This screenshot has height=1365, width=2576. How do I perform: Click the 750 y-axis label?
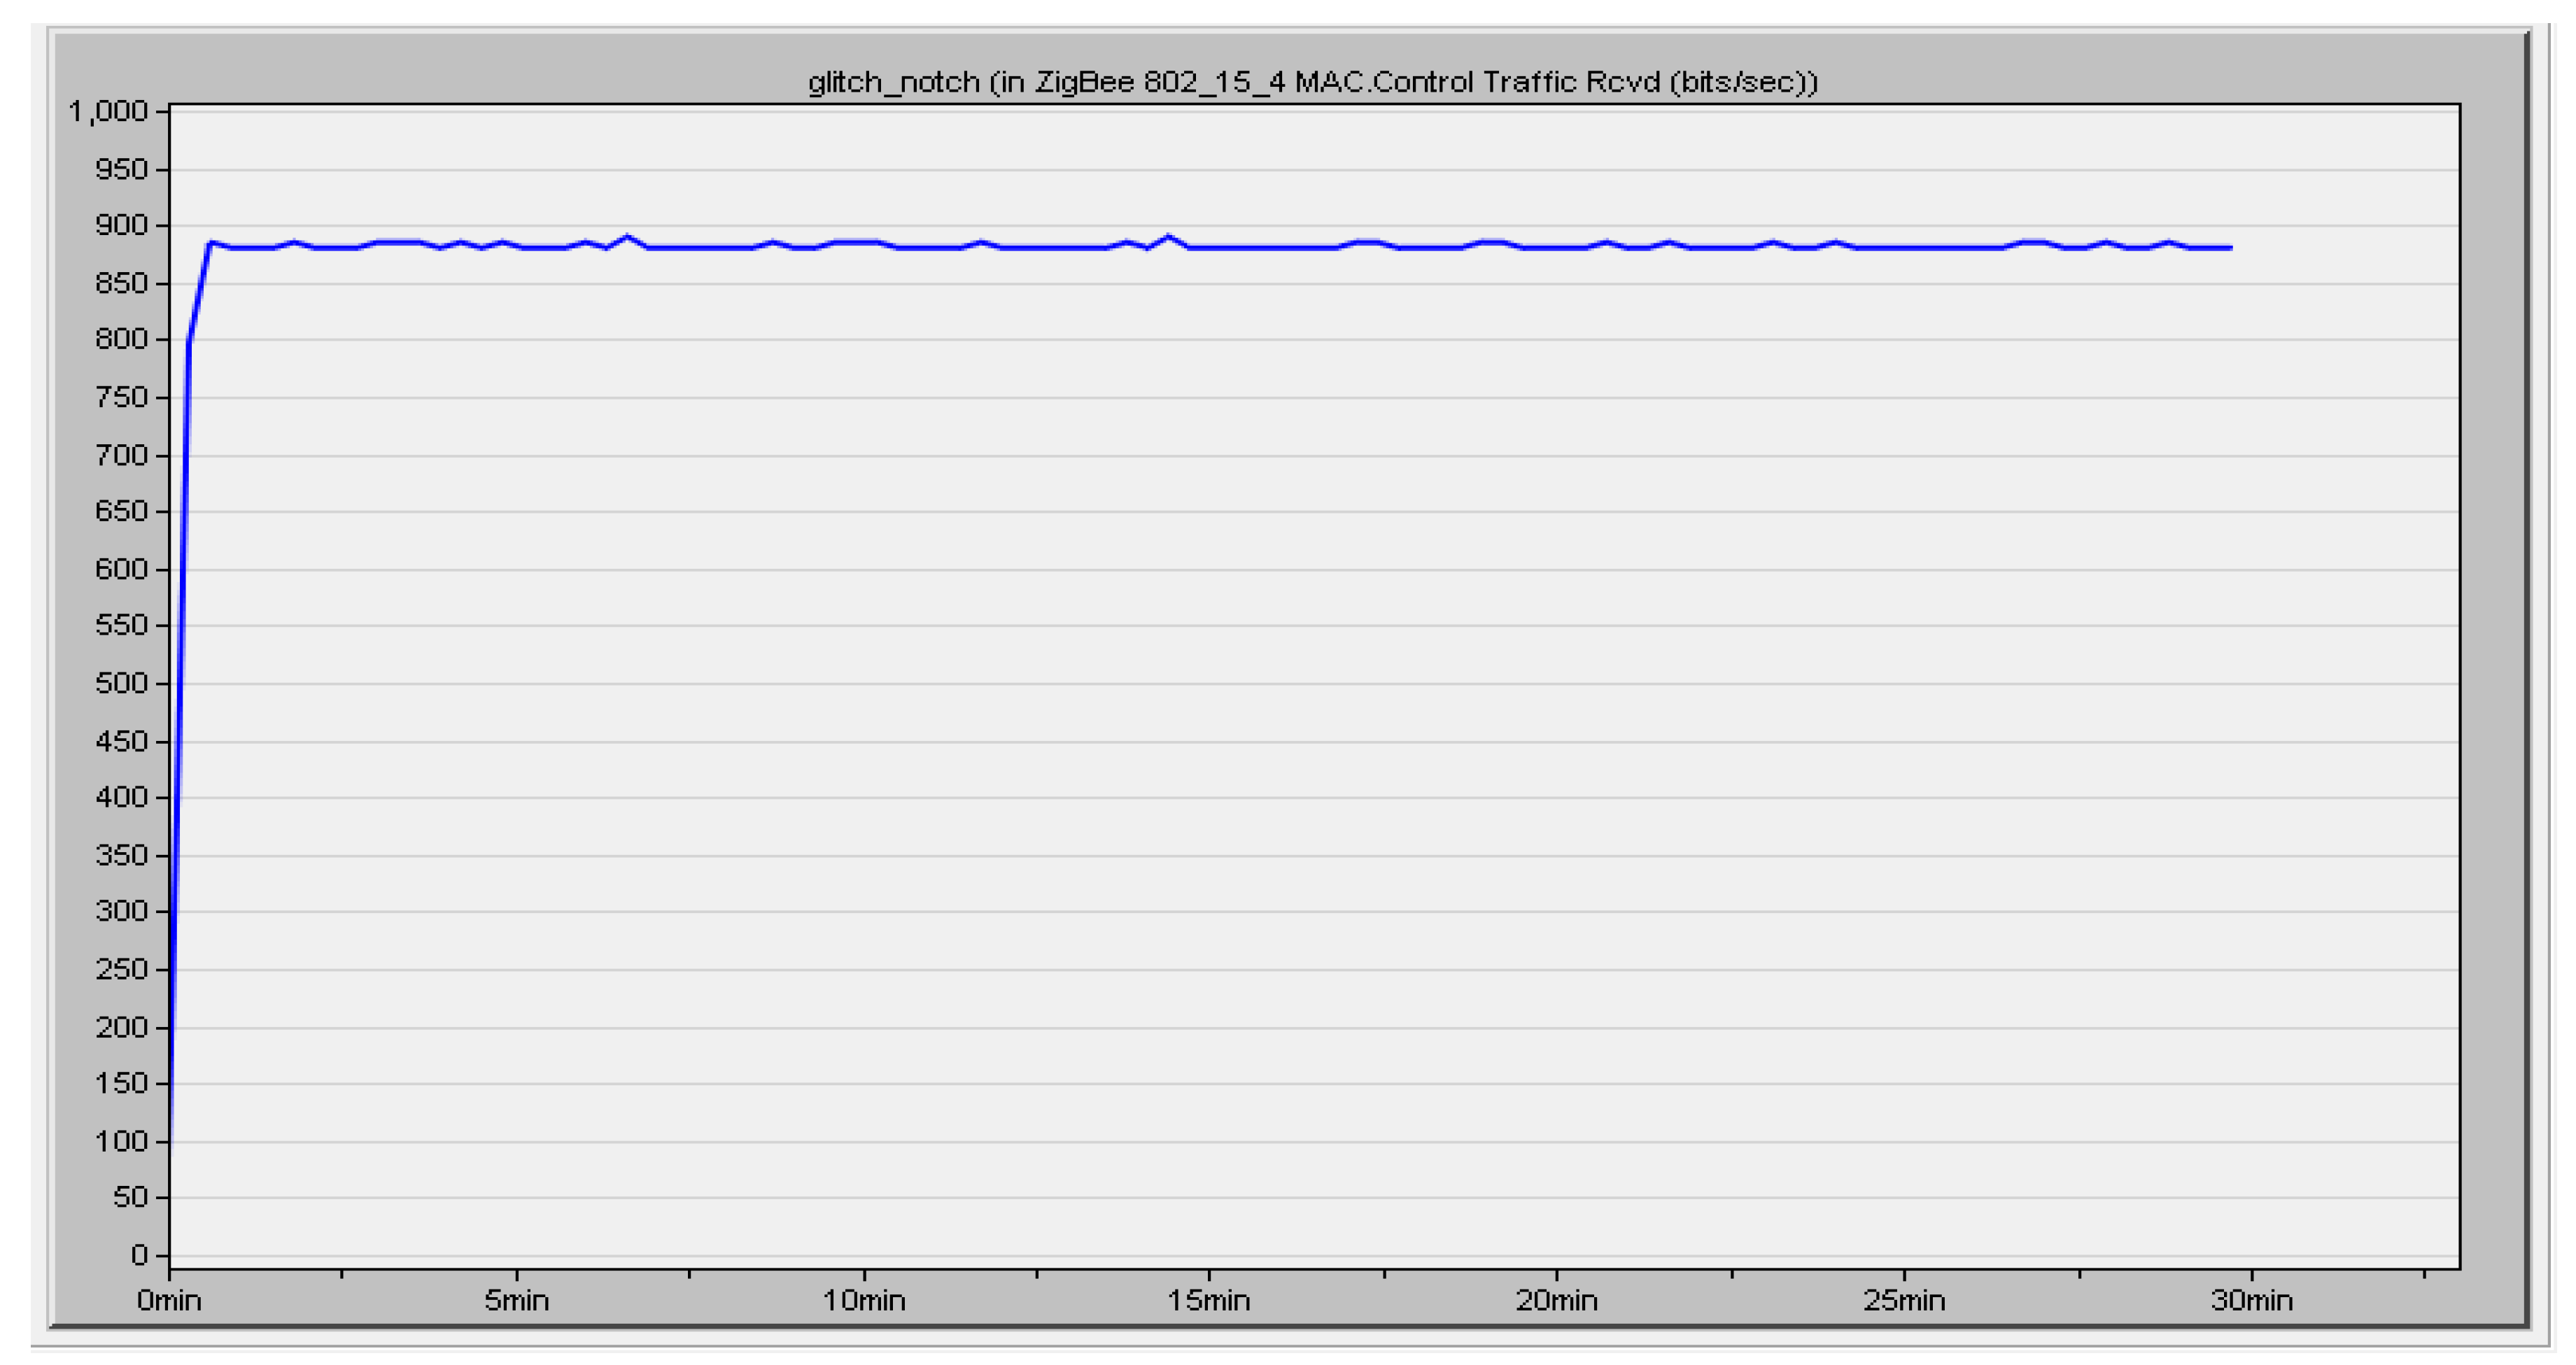(121, 398)
